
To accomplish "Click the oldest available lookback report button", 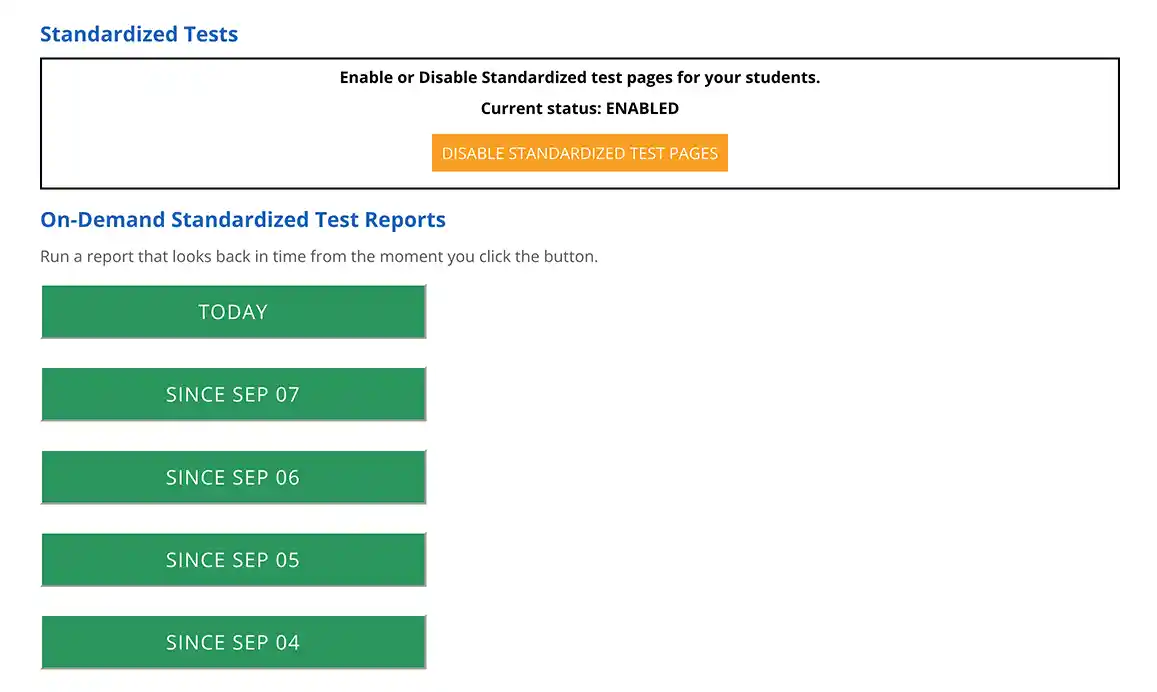I will point(233,642).
